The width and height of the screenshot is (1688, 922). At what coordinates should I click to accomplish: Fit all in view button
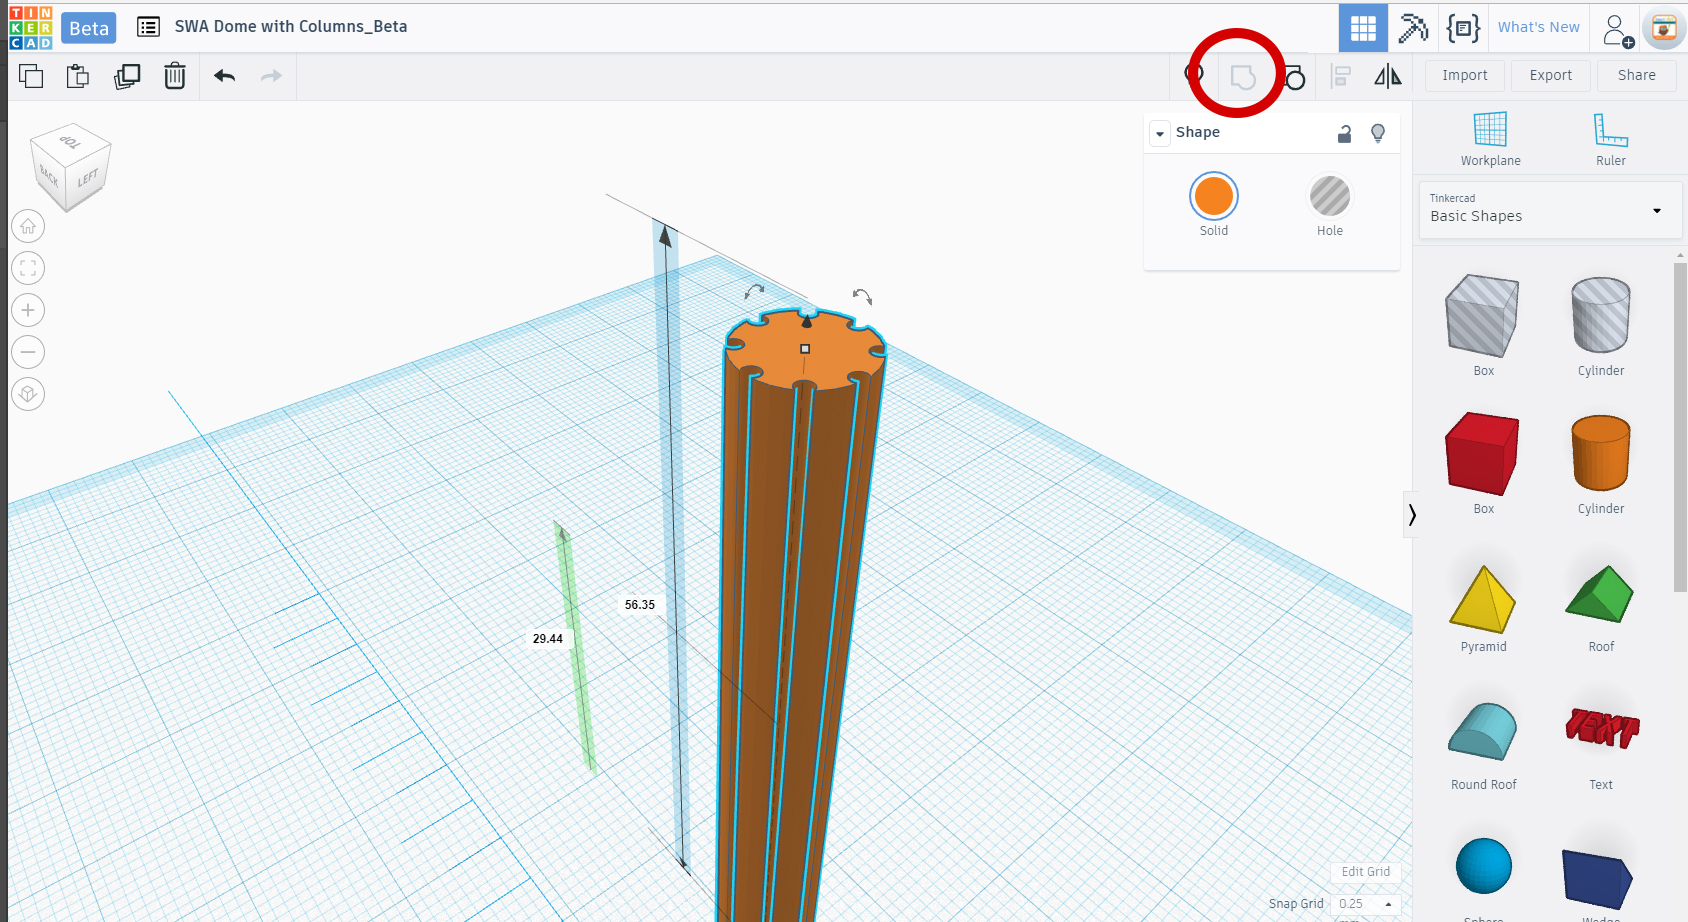28,268
